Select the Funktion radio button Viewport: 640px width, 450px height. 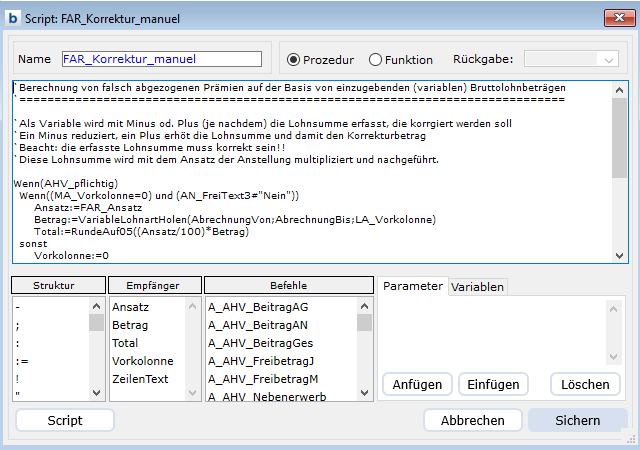376,59
